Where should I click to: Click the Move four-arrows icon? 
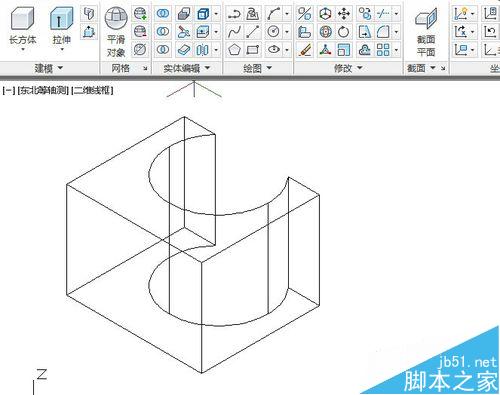point(344,14)
